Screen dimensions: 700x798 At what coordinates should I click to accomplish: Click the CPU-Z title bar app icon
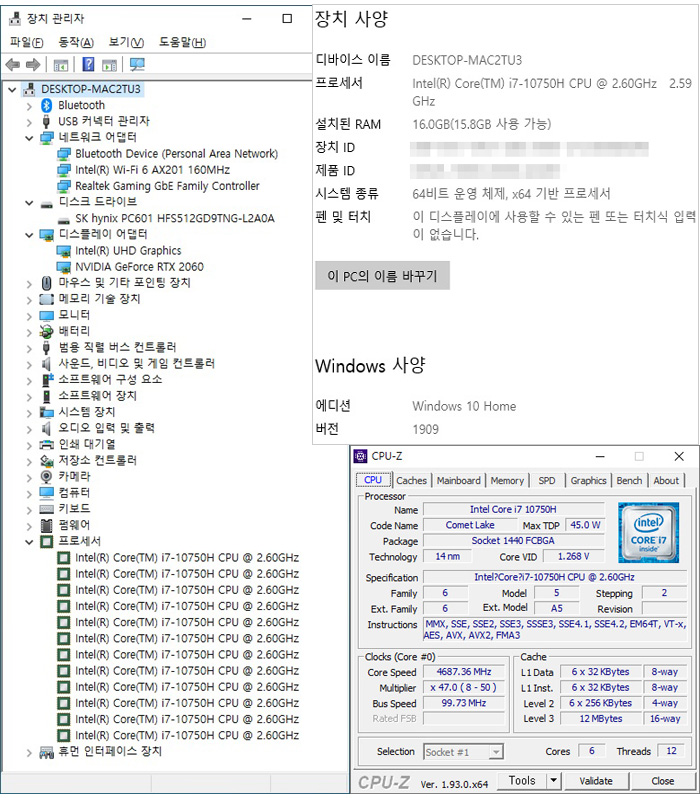pyautogui.click(x=360, y=457)
